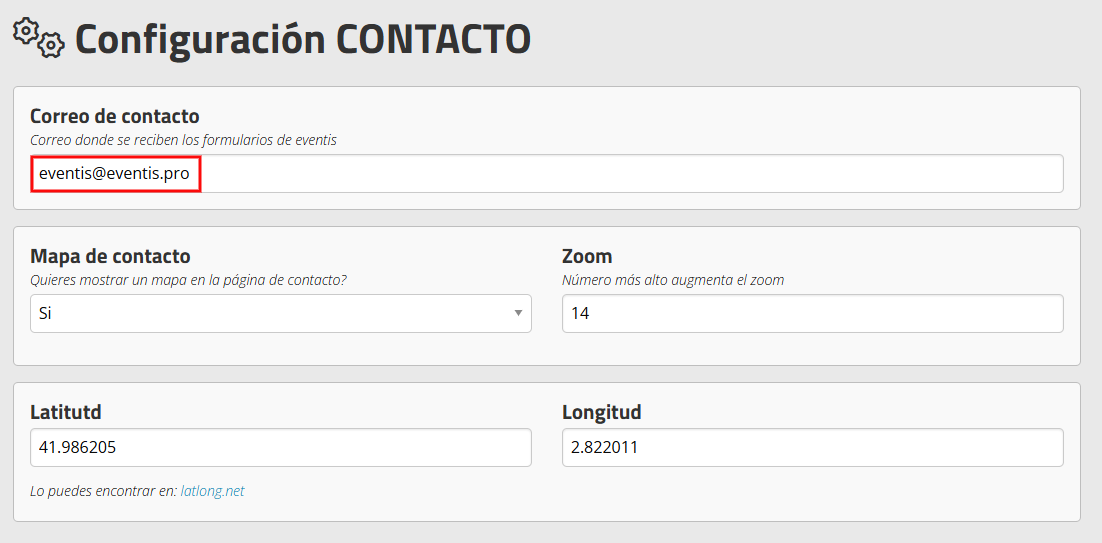Image resolution: width=1102 pixels, height=543 pixels.
Task: Click the question text about showing a map
Action: [x=188, y=280]
